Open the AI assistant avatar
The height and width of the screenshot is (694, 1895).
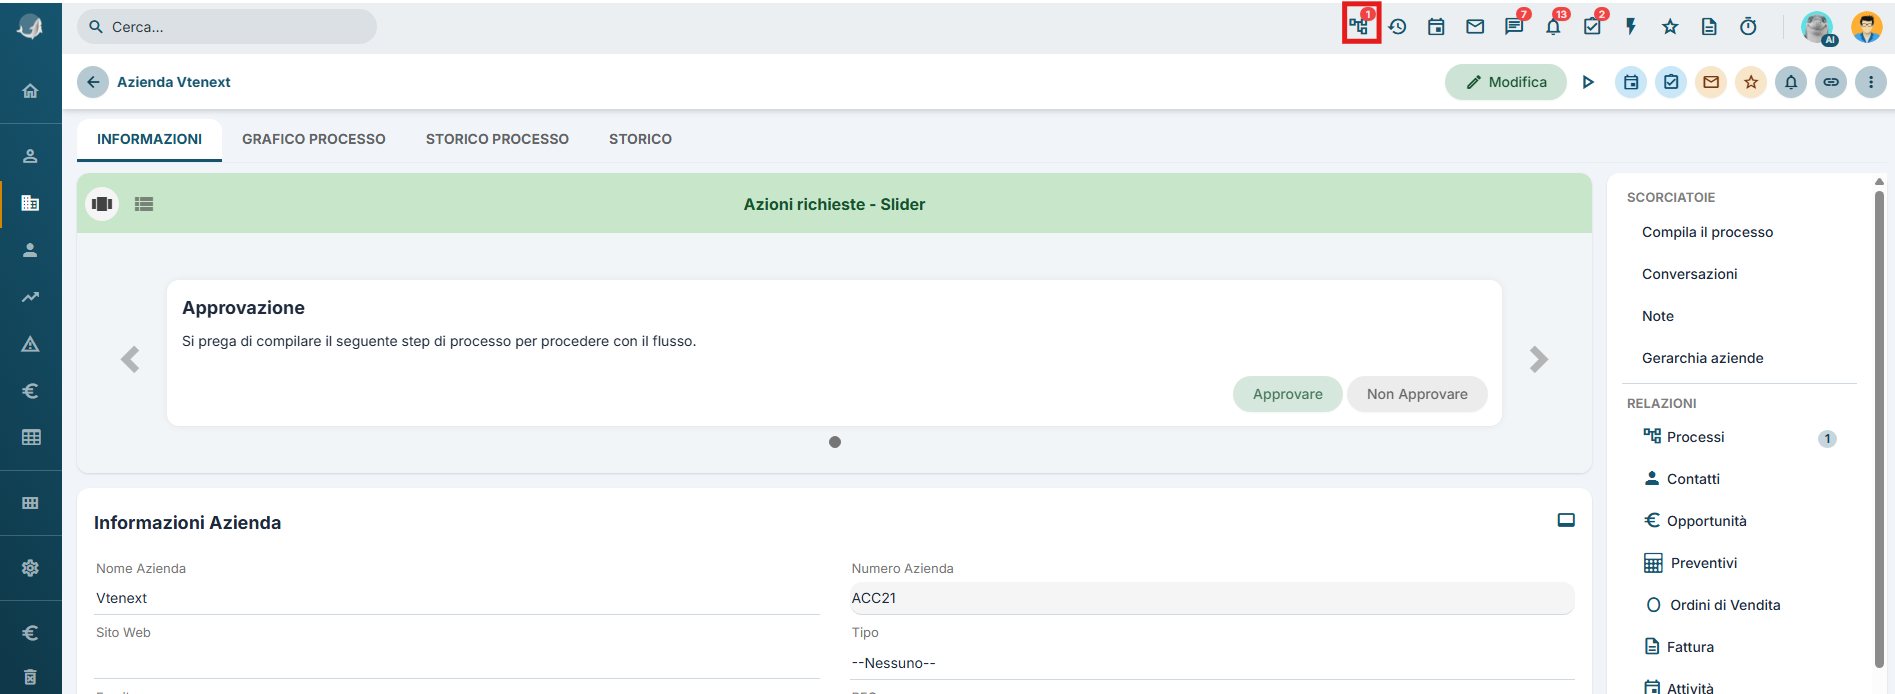coord(1818,27)
